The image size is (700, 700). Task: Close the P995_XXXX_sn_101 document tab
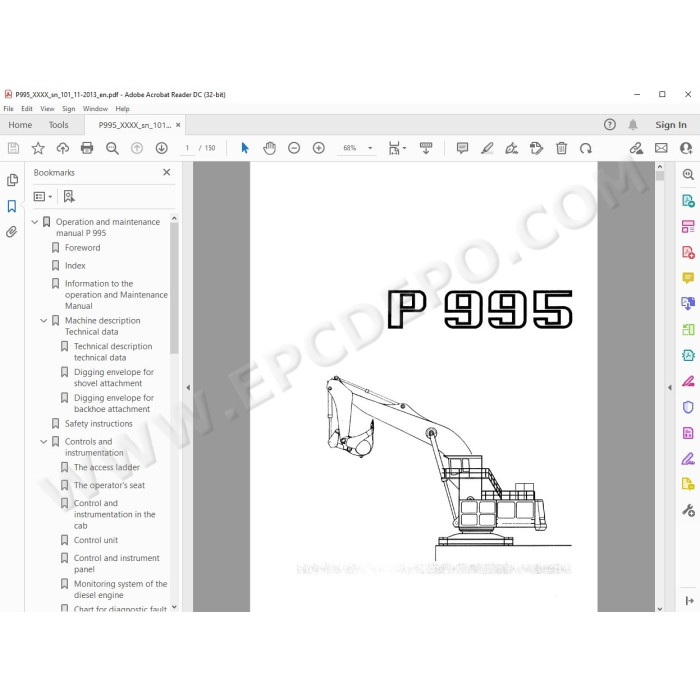(178, 125)
